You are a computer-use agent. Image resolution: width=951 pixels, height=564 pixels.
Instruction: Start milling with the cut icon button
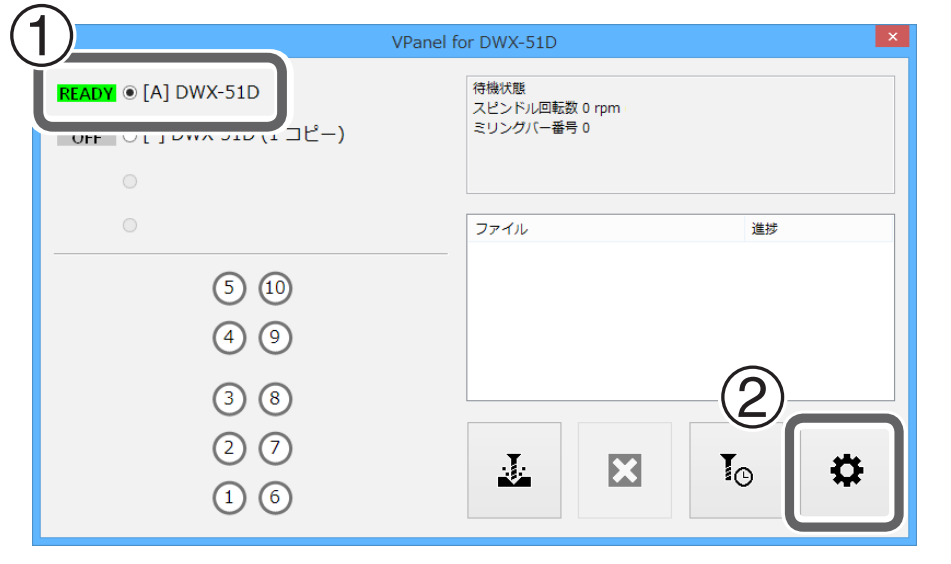click(514, 471)
